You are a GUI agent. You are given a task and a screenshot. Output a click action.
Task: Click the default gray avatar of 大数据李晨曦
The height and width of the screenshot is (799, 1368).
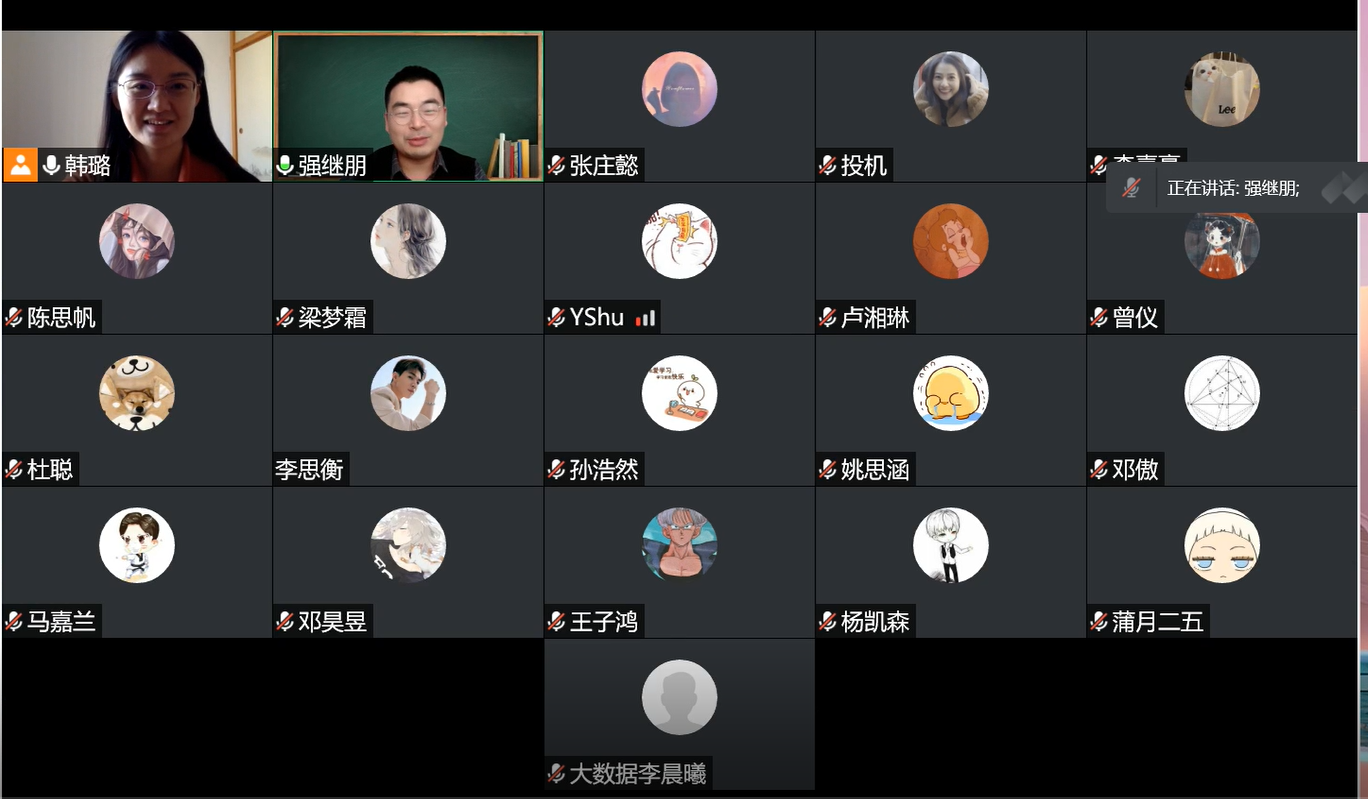tap(680, 697)
